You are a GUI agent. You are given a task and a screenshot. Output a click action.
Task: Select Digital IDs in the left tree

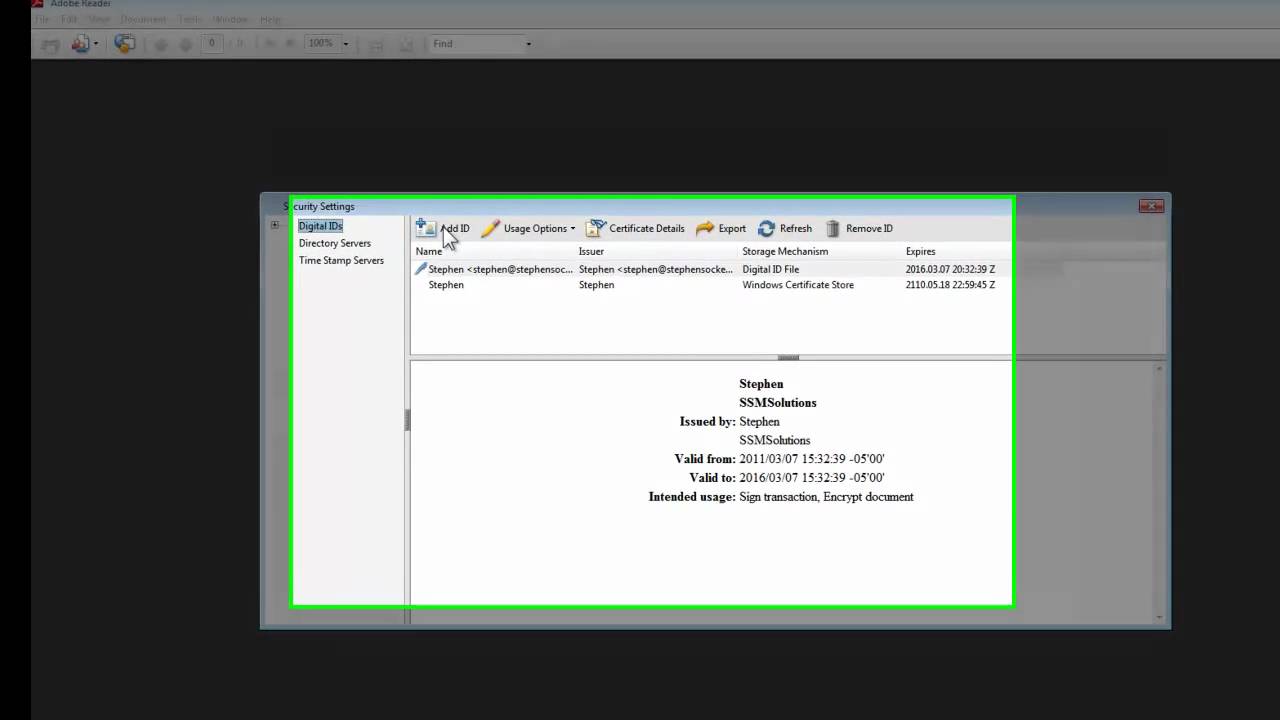pyautogui.click(x=320, y=226)
